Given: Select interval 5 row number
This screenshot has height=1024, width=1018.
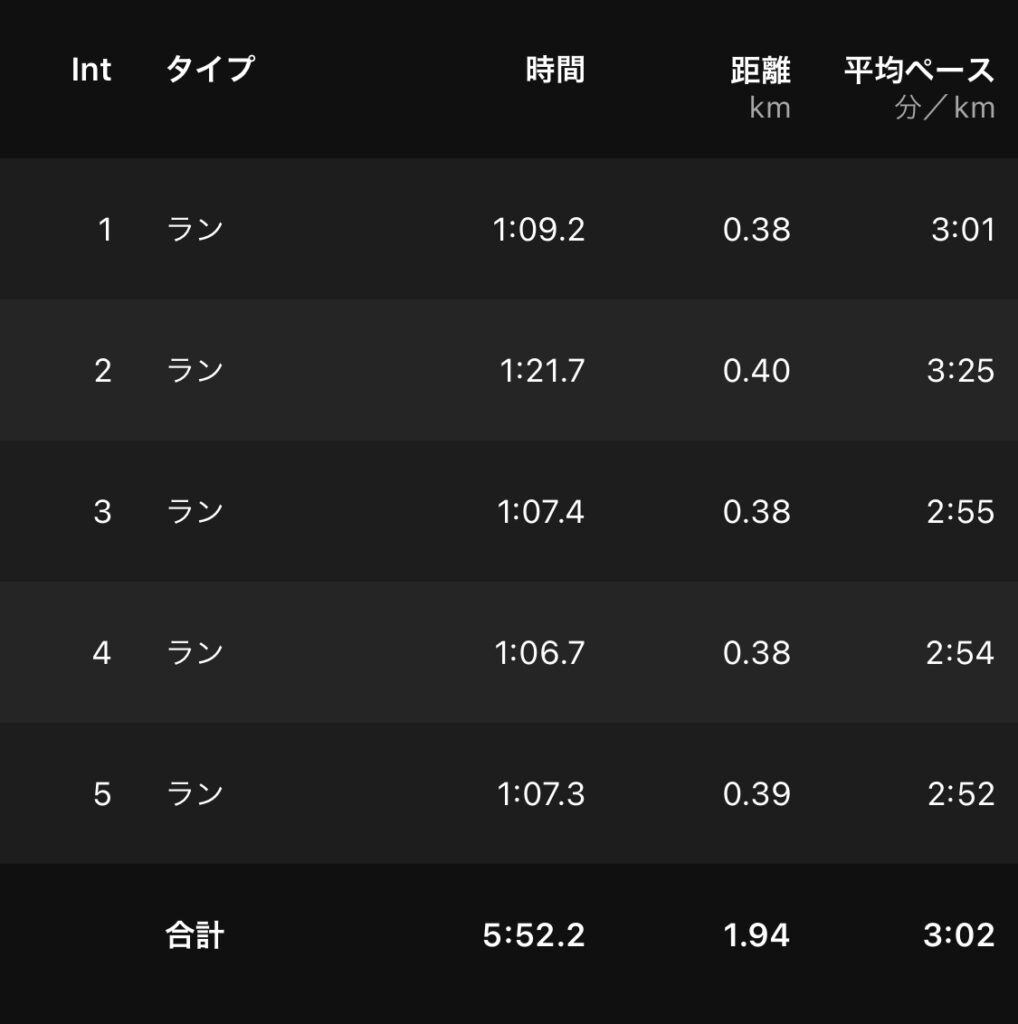Looking at the screenshot, I should [x=102, y=794].
